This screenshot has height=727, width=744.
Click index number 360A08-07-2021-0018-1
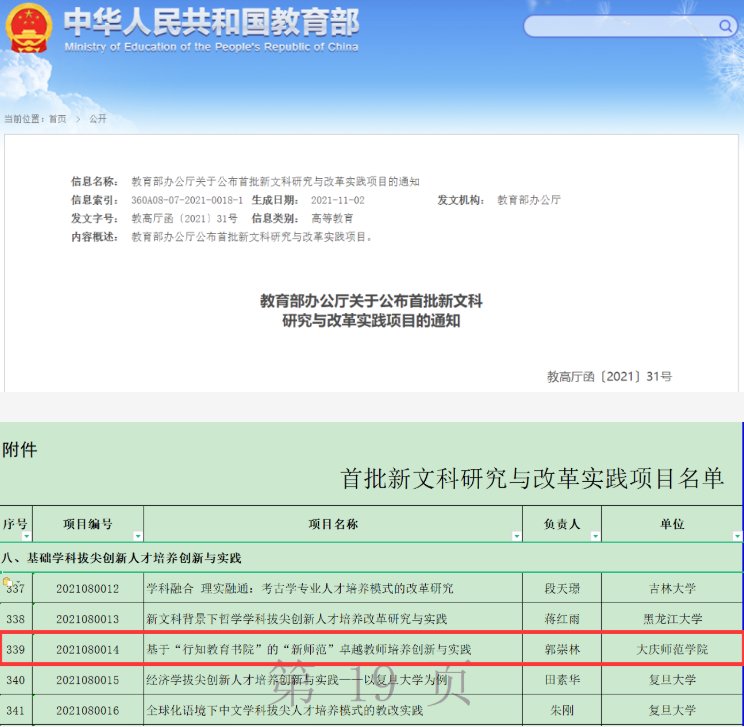point(187,200)
